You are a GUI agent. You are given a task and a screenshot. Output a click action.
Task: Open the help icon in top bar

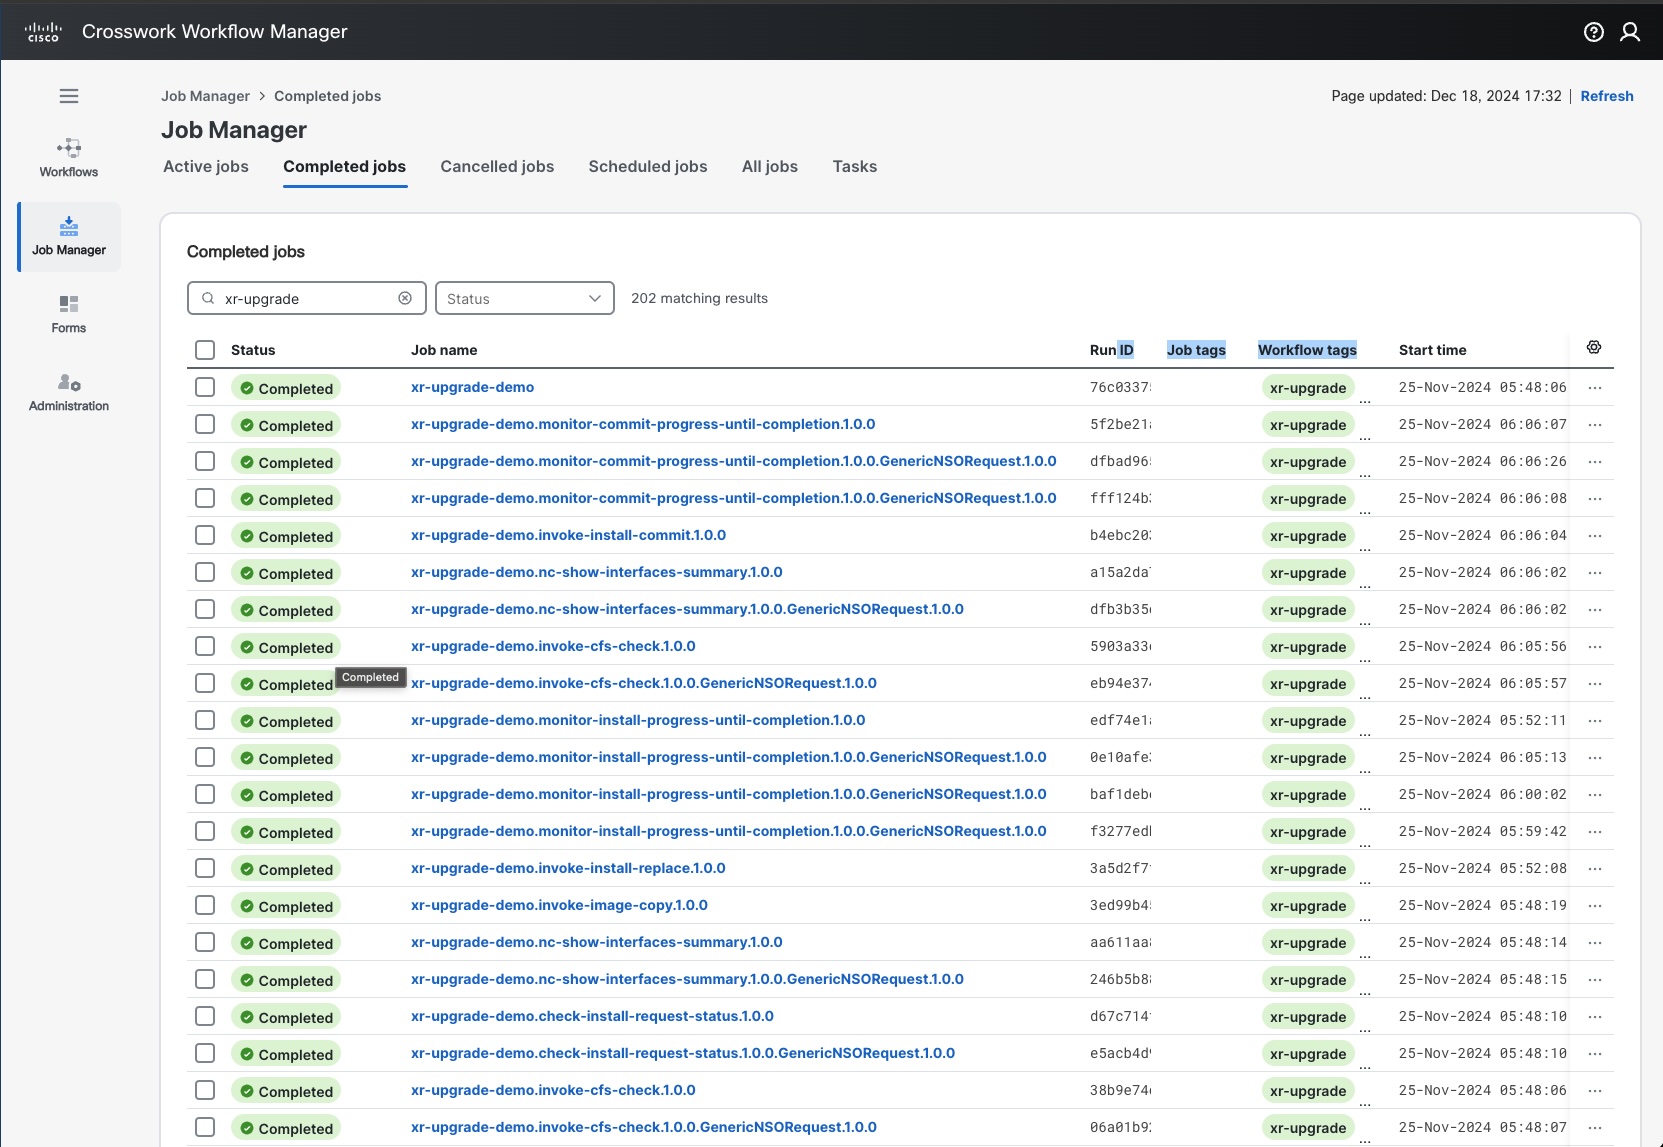point(1594,32)
